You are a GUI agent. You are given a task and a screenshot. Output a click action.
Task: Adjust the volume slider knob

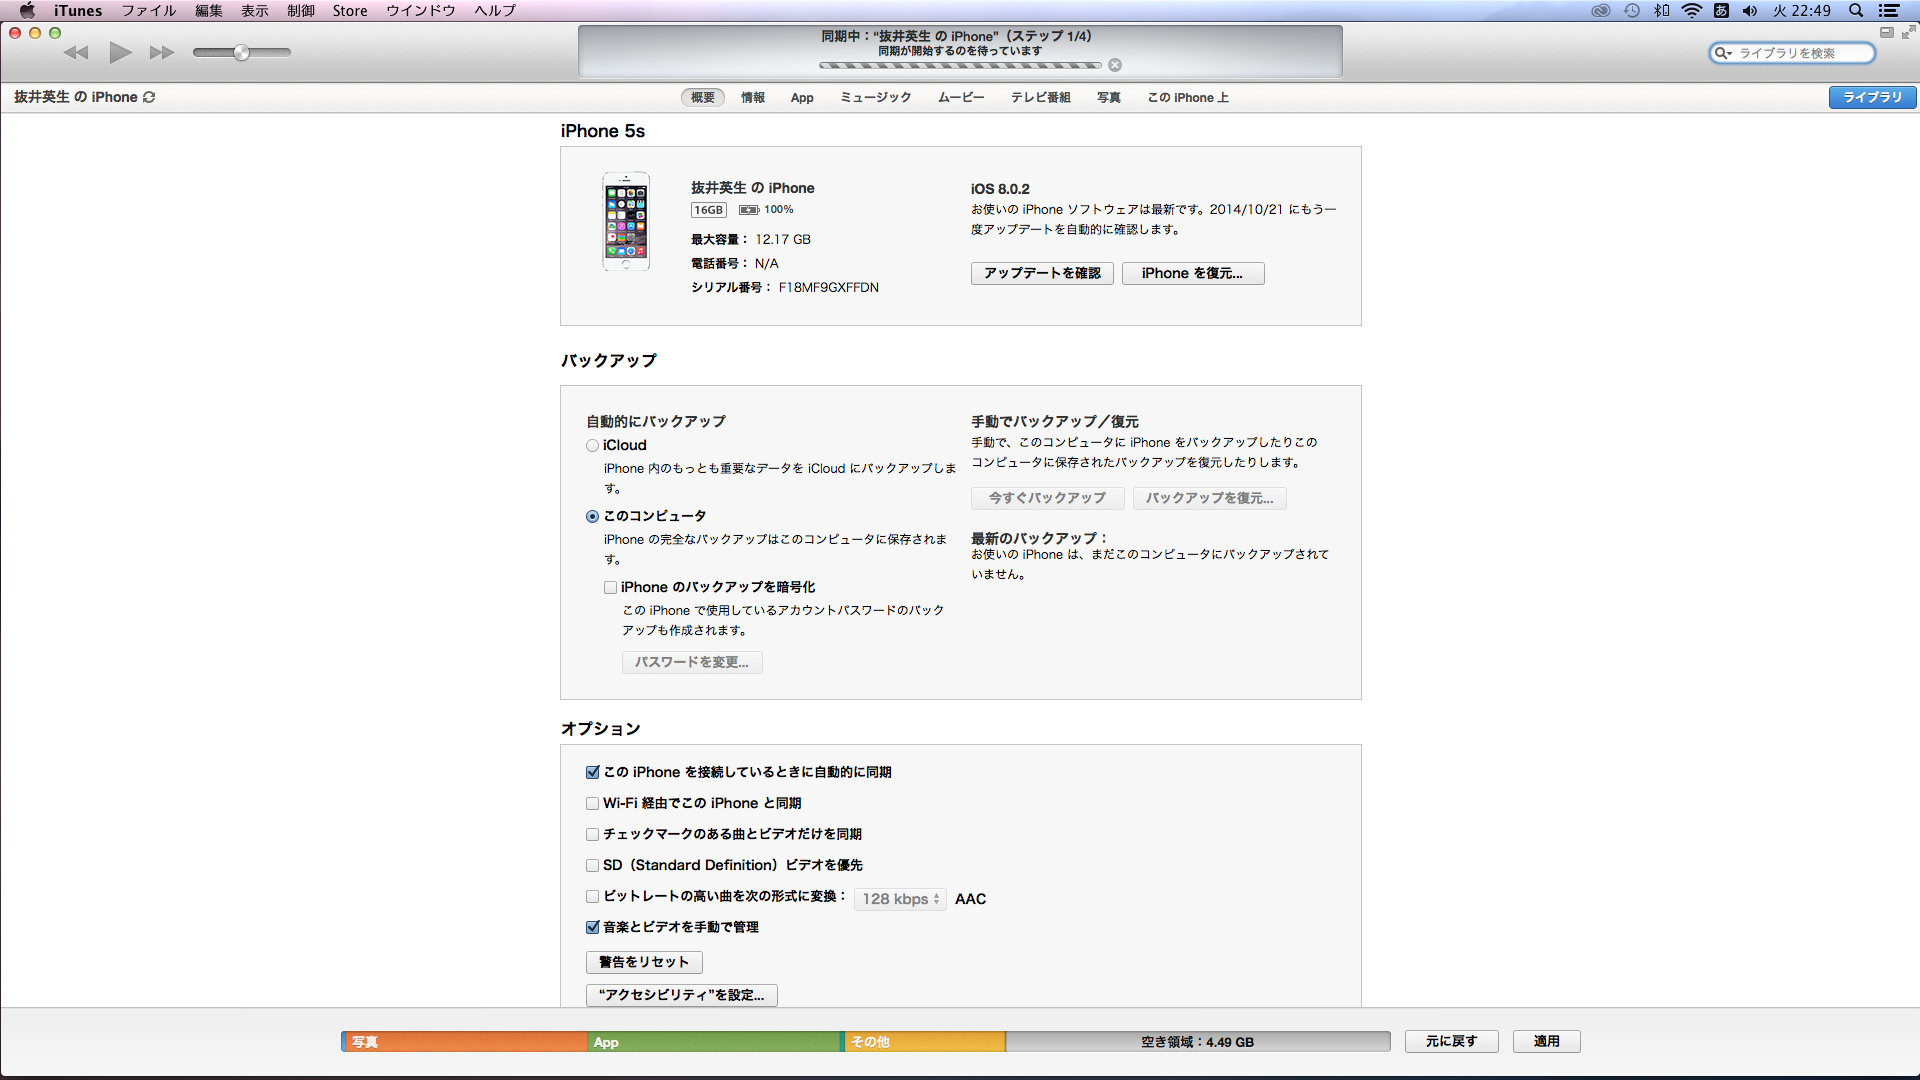coord(241,52)
